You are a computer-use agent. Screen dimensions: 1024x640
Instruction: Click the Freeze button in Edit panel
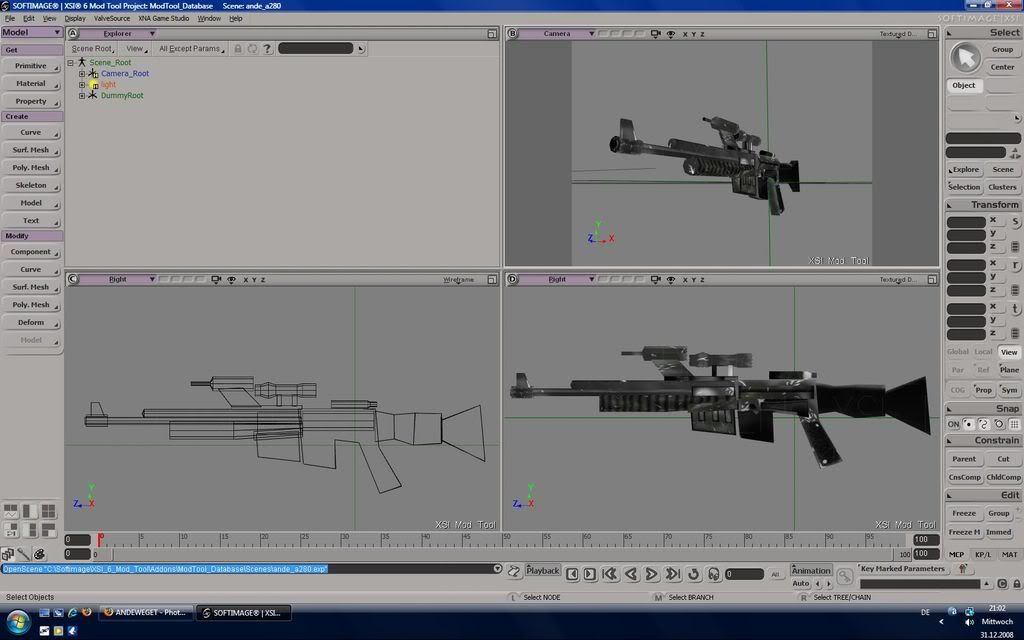(964, 513)
